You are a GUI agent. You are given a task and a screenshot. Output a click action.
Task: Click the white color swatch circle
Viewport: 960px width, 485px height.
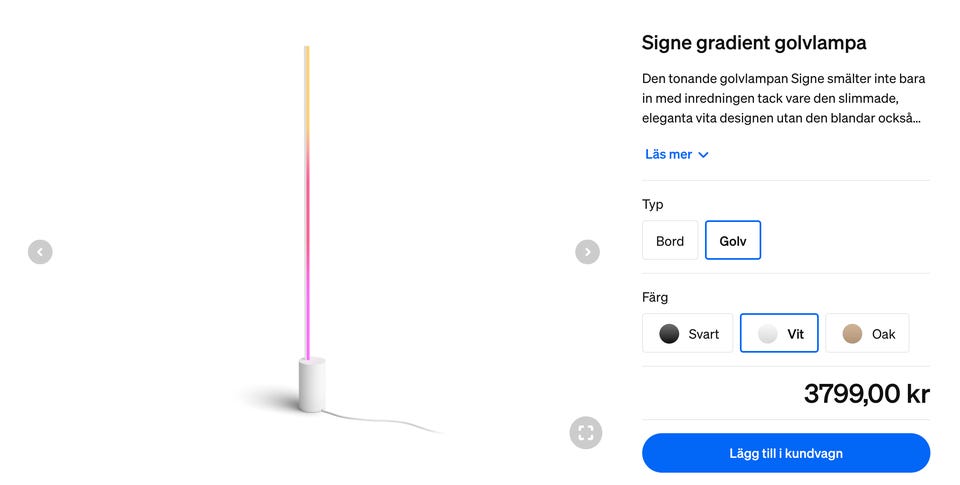(x=767, y=334)
